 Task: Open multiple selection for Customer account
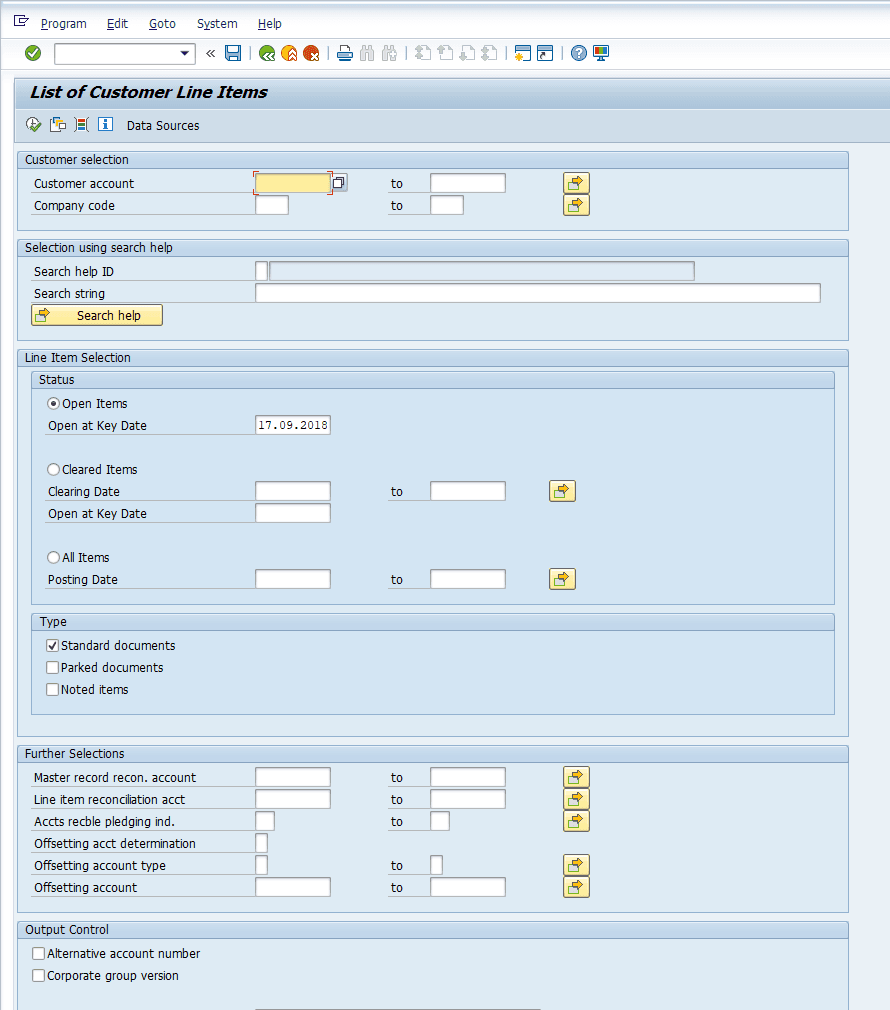pos(576,184)
